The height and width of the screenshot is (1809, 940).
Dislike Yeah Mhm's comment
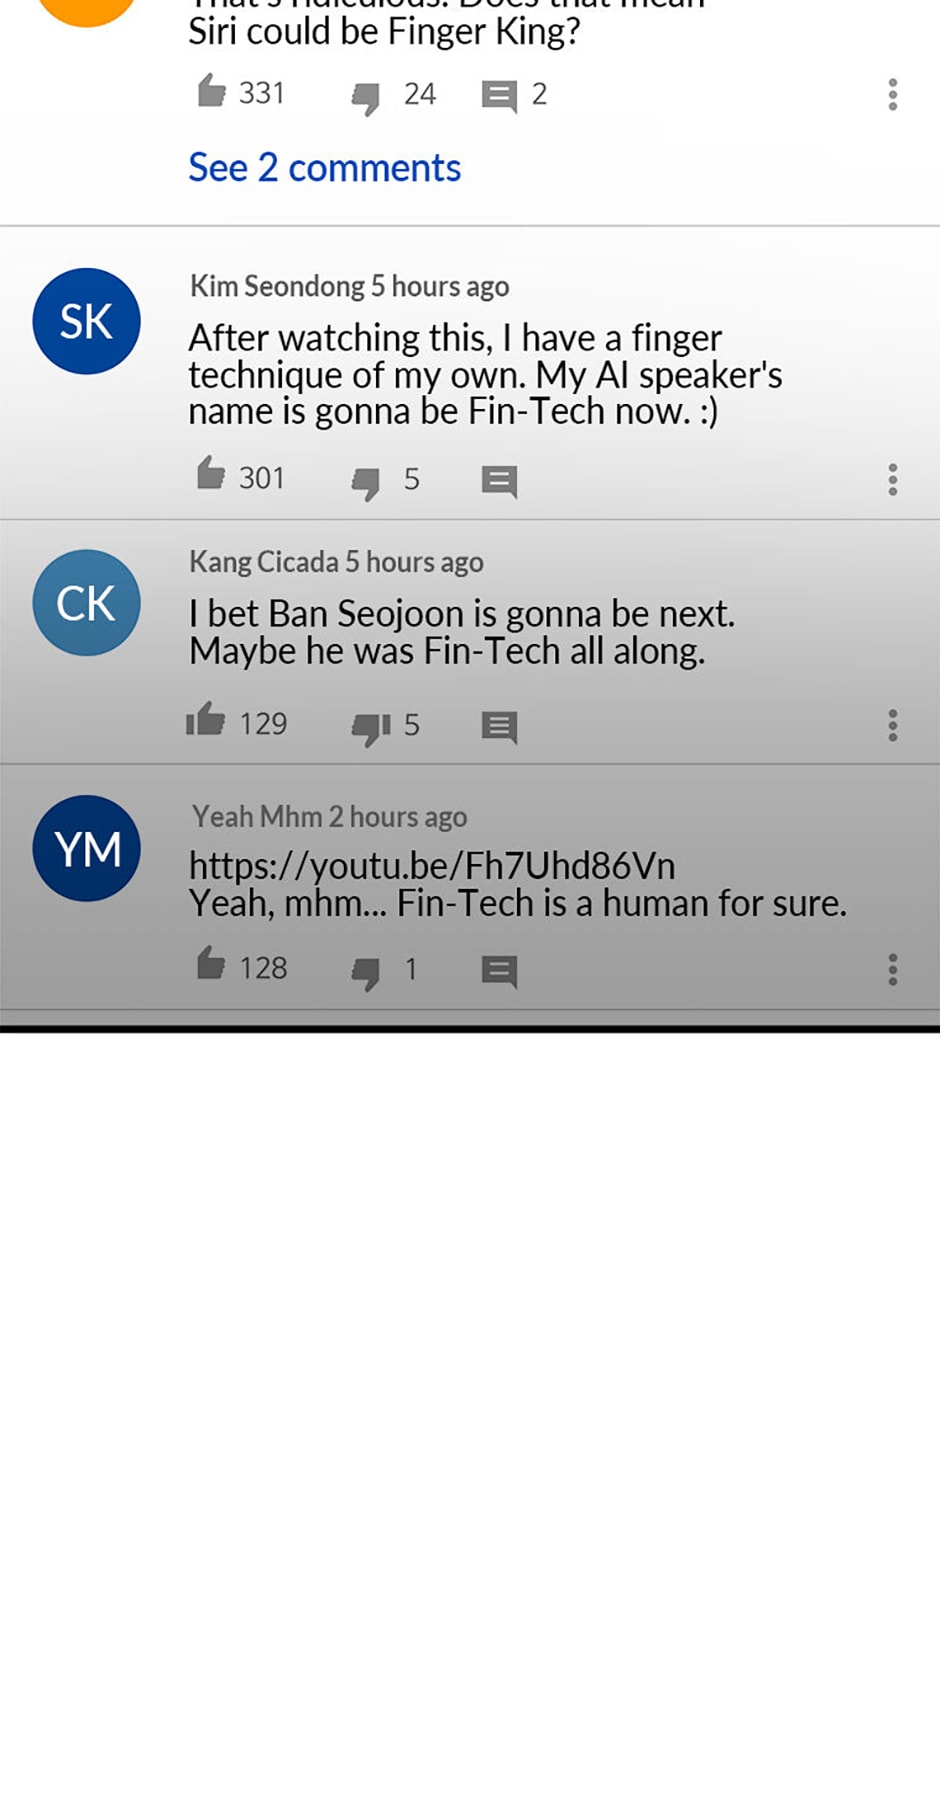(366, 973)
